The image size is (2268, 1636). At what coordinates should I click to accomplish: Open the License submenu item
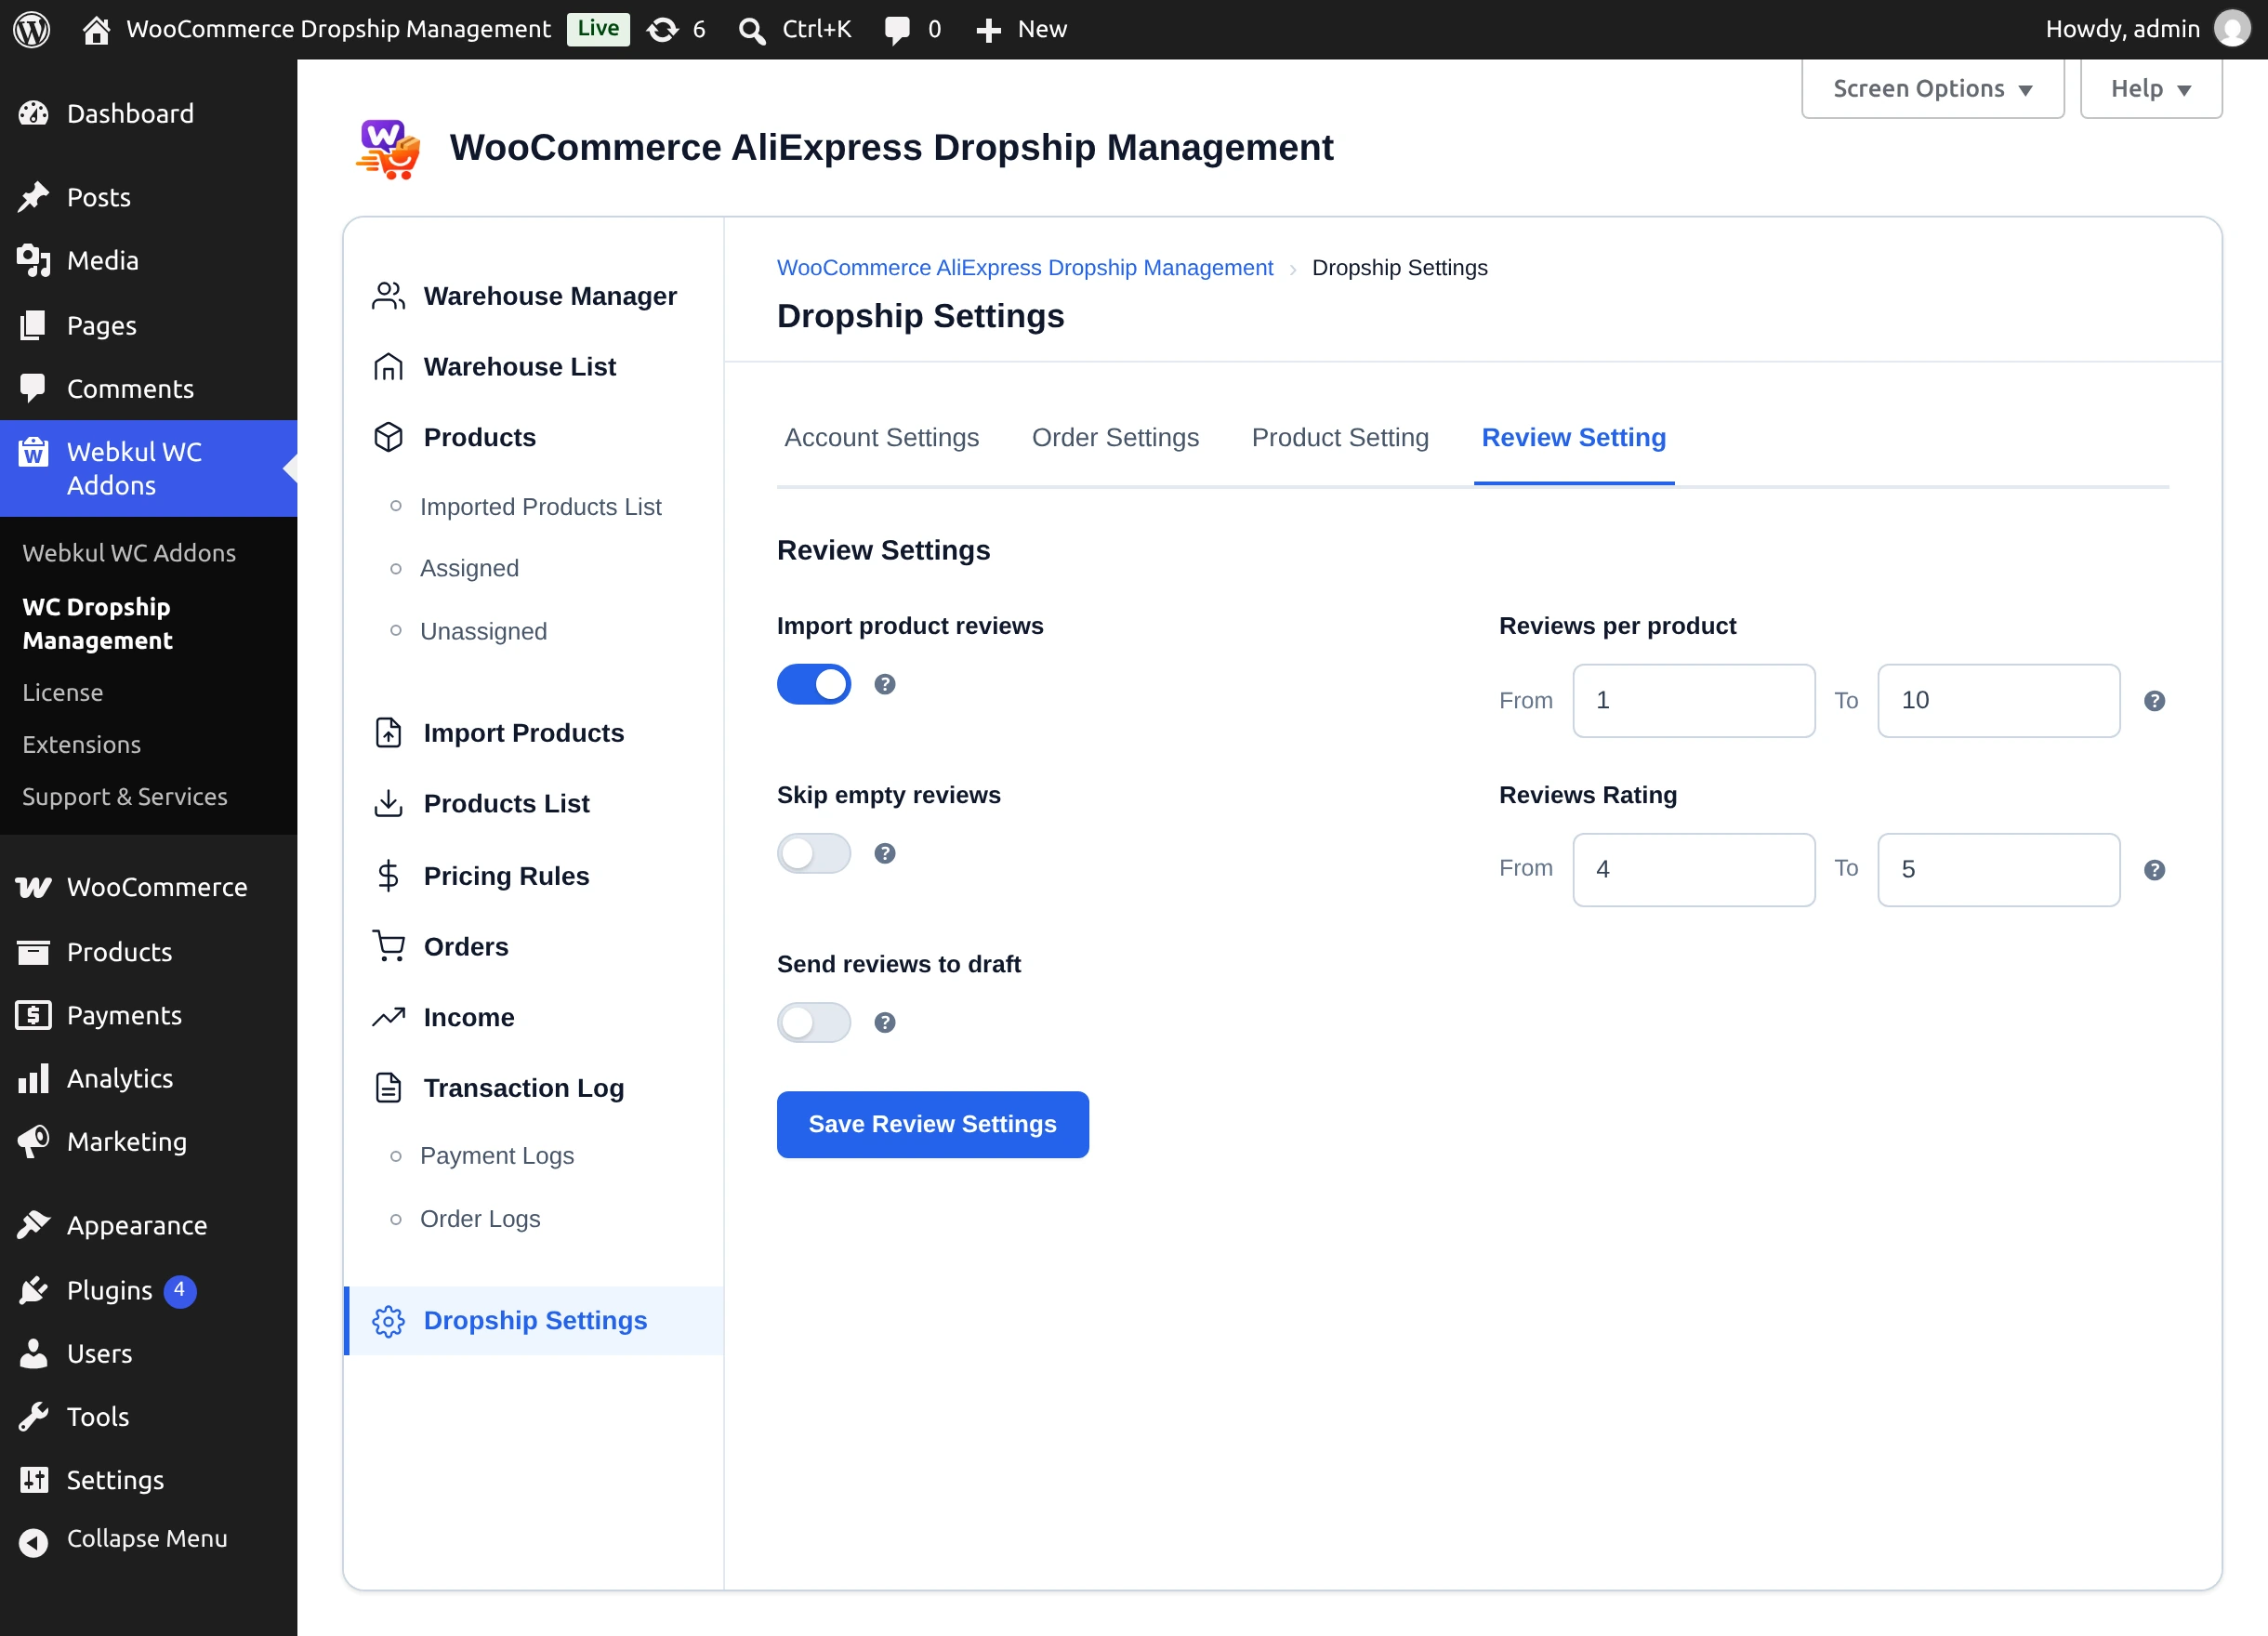tap(63, 693)
